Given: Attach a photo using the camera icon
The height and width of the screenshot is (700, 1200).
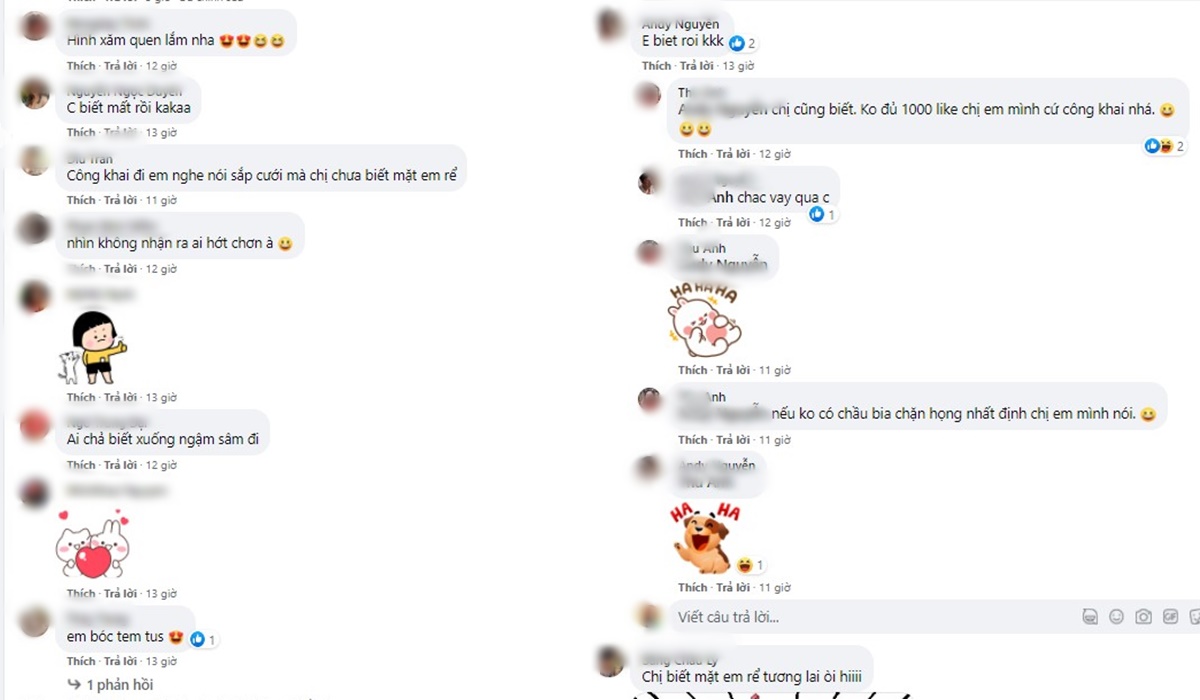Looking at the screenshot, I should coord(1144,617).
